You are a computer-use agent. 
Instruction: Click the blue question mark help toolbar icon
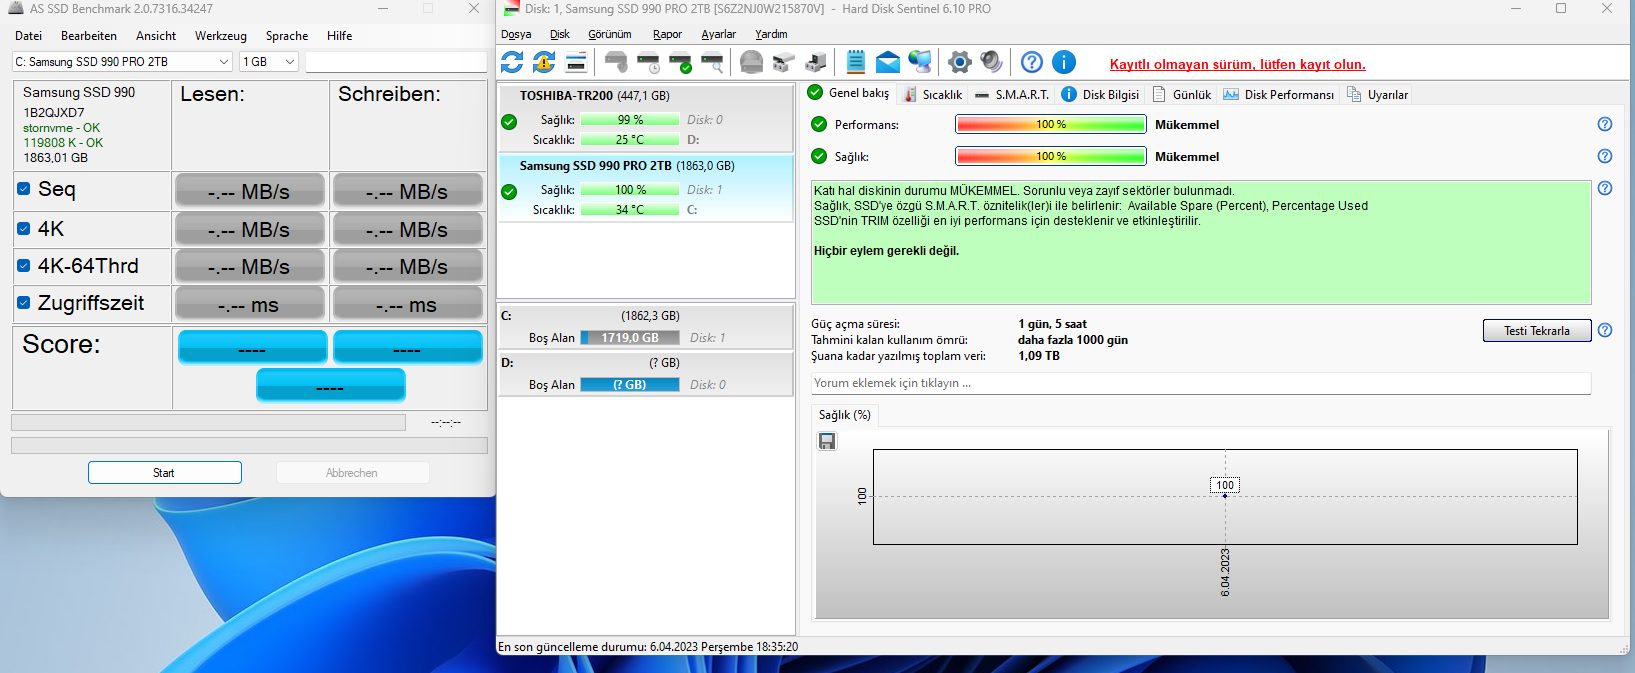[1032, 62]
